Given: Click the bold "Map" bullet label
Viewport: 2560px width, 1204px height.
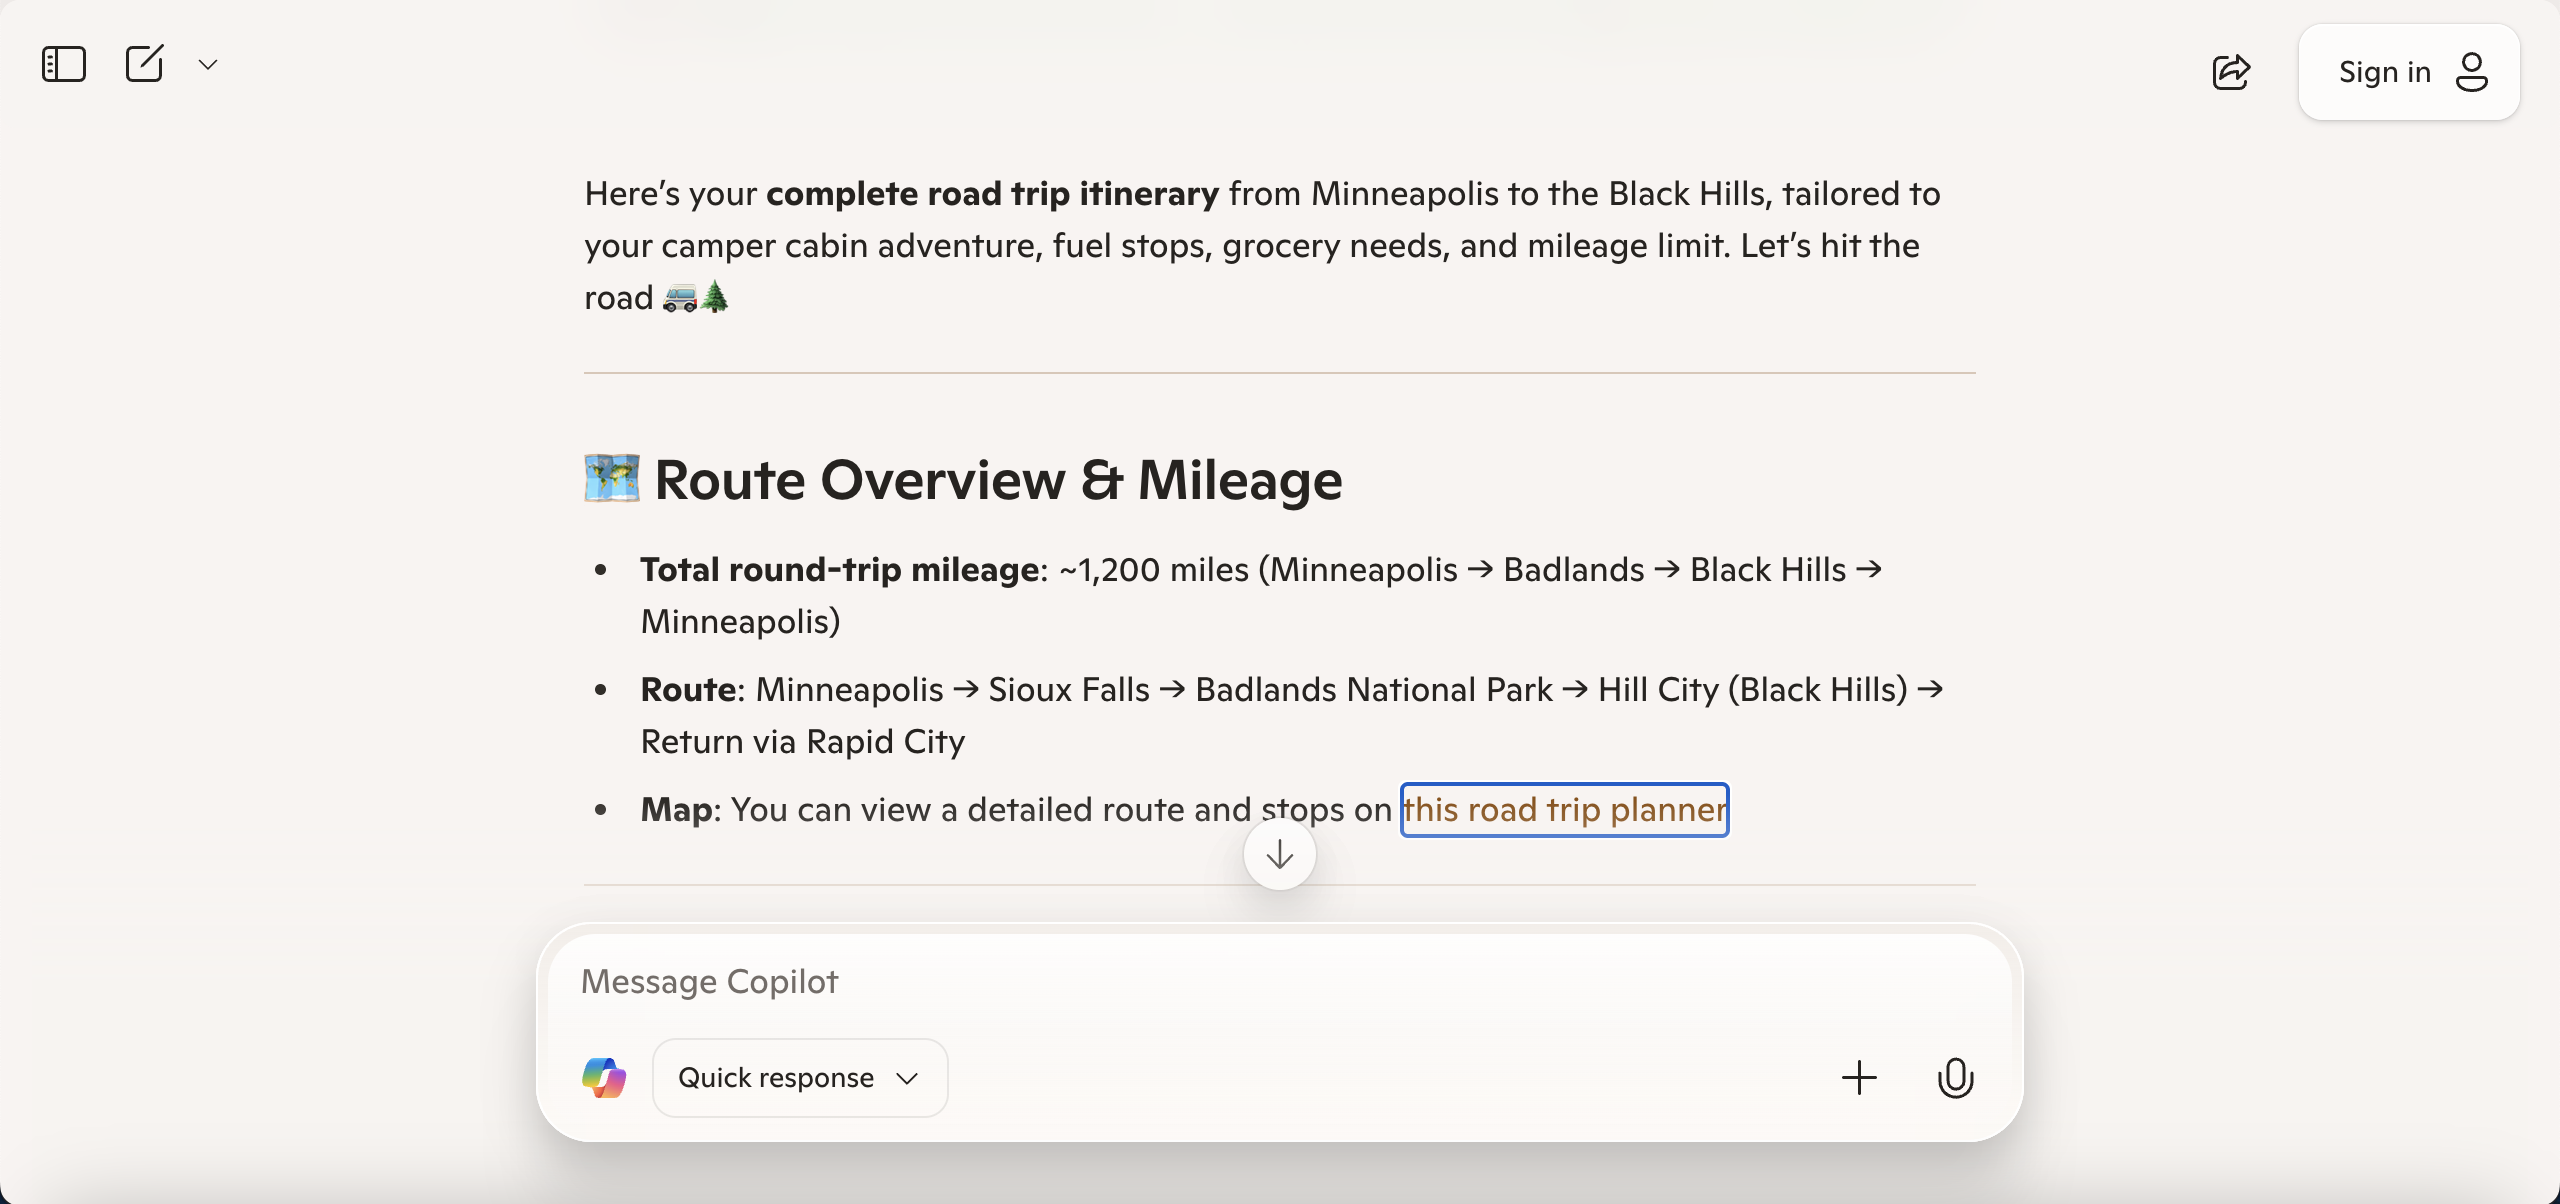Looking at the screenshot, I should [x=675, y=809].
